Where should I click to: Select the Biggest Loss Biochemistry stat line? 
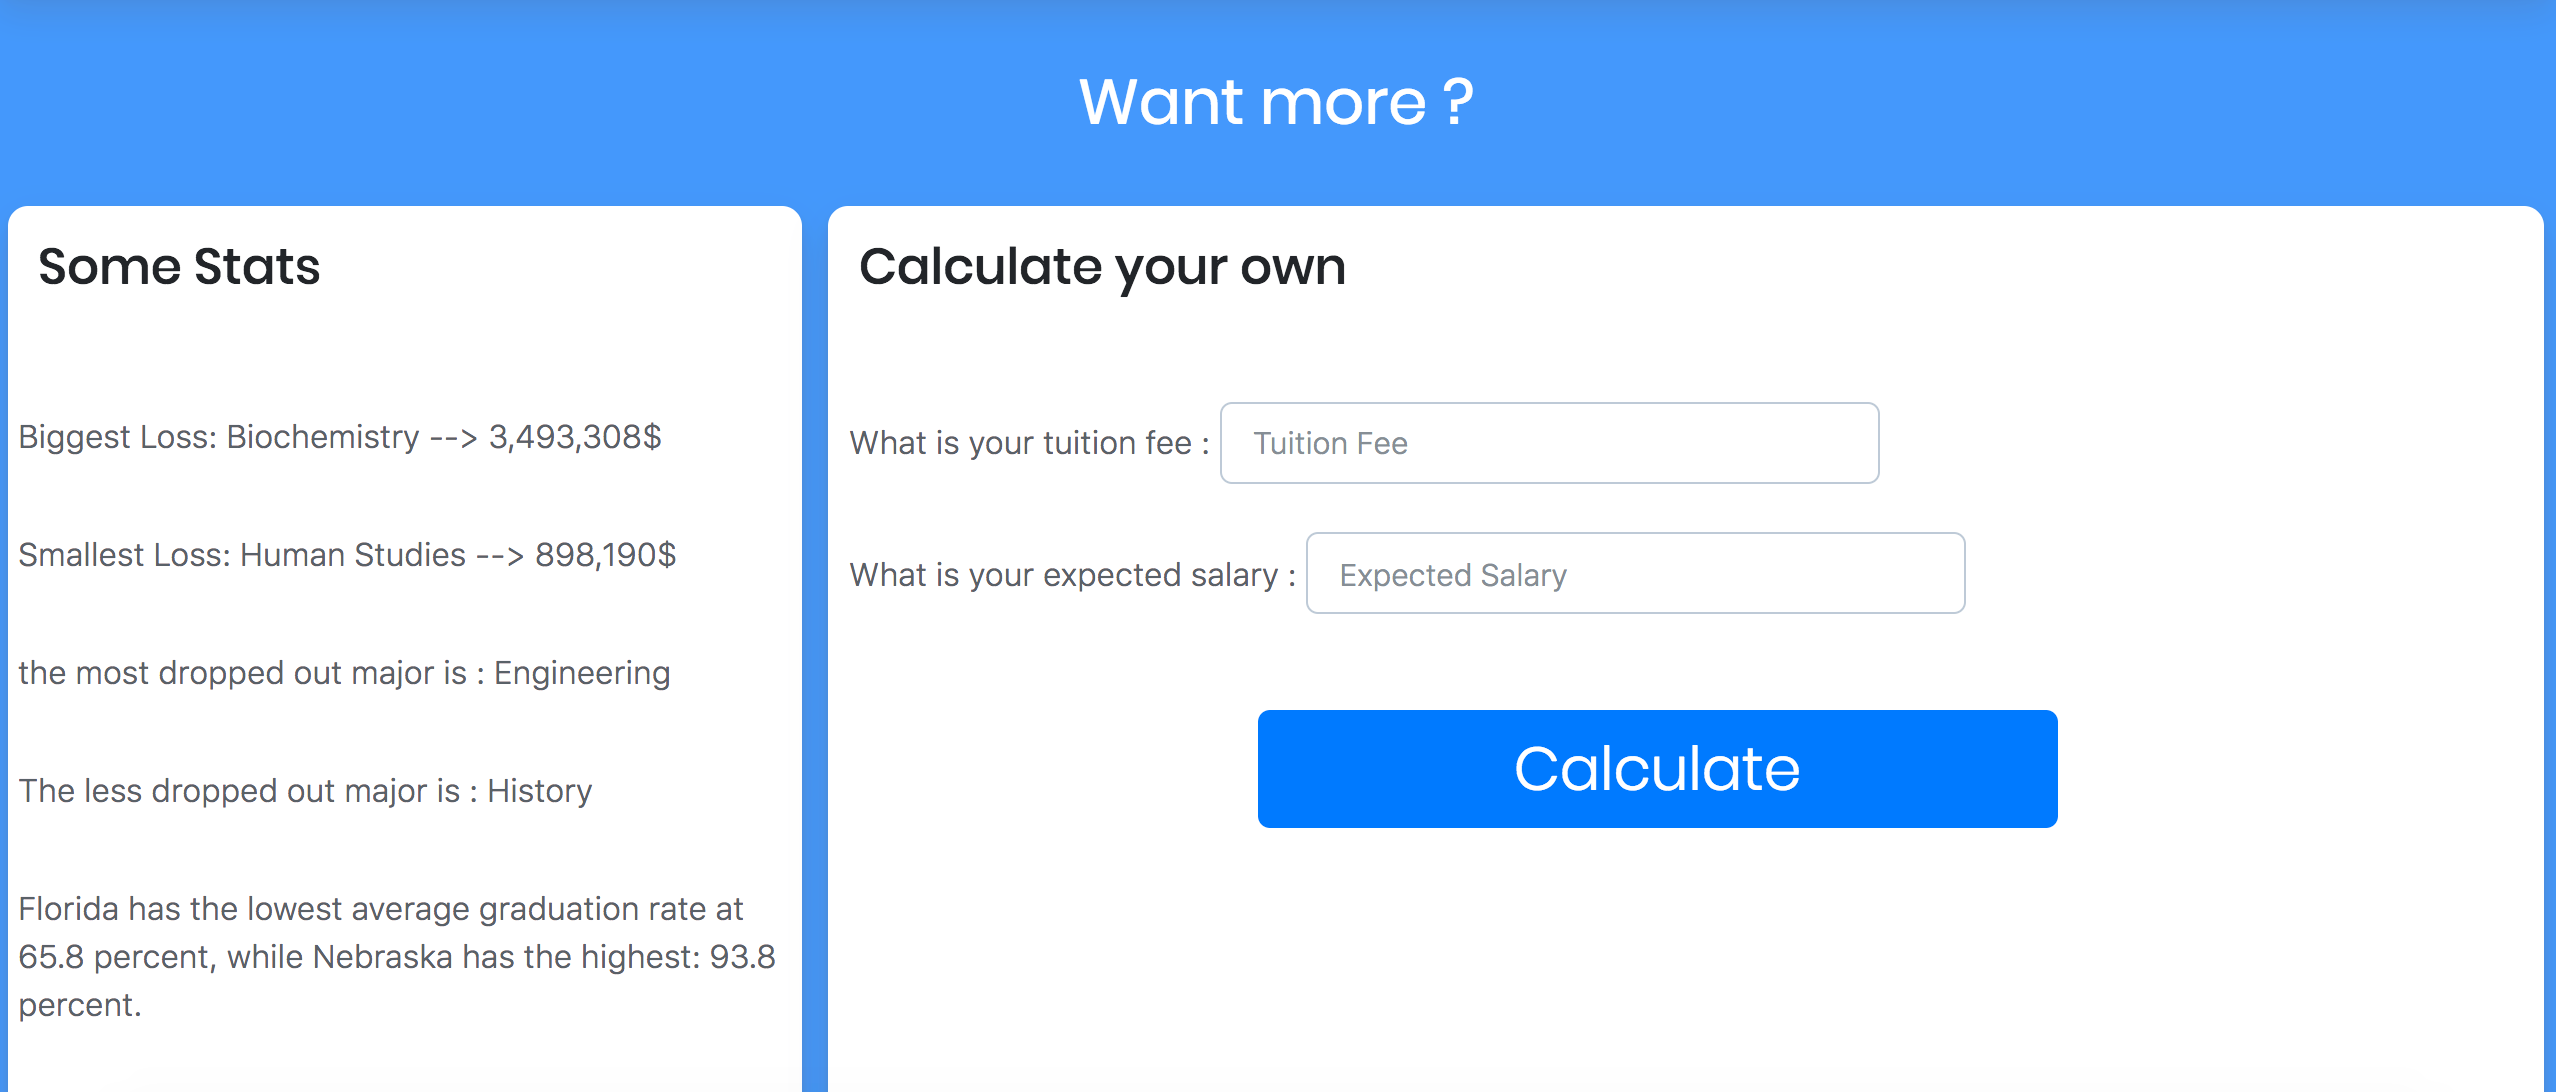(343, 437)
